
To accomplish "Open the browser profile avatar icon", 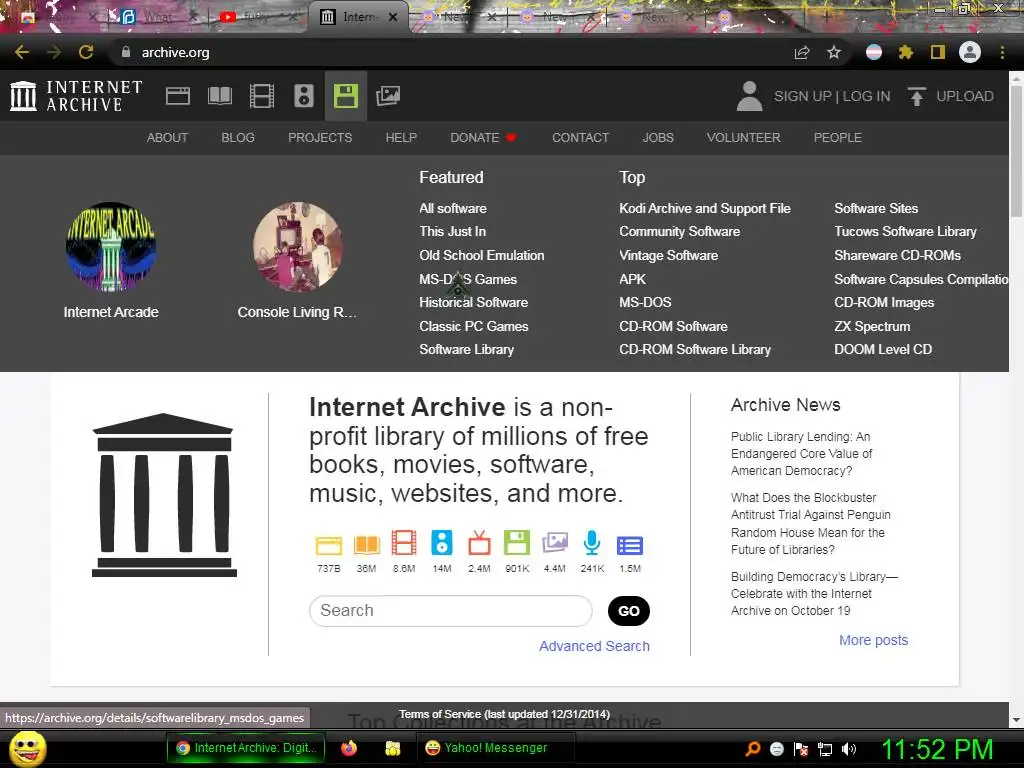I will 970,52.
